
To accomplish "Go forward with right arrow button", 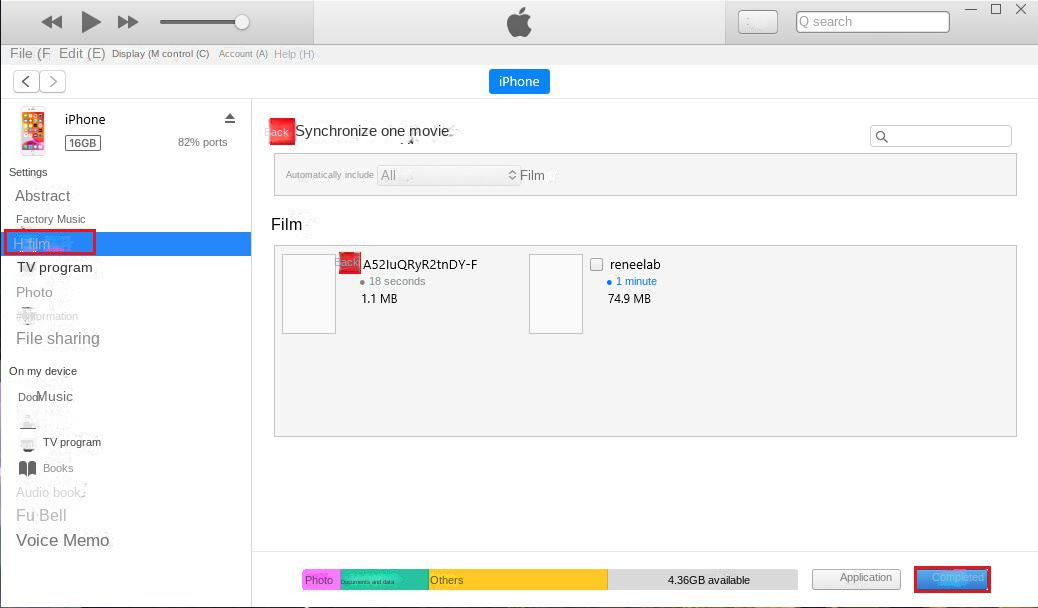I will point(52,82).
